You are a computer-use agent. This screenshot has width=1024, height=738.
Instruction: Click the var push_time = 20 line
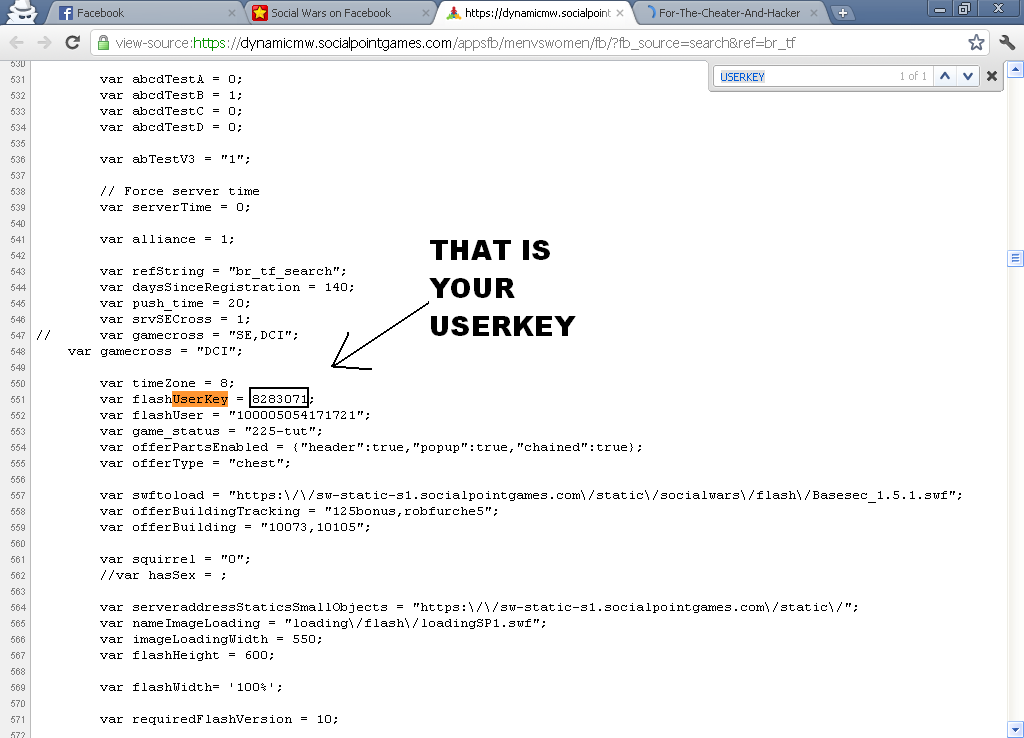point(175,303)
